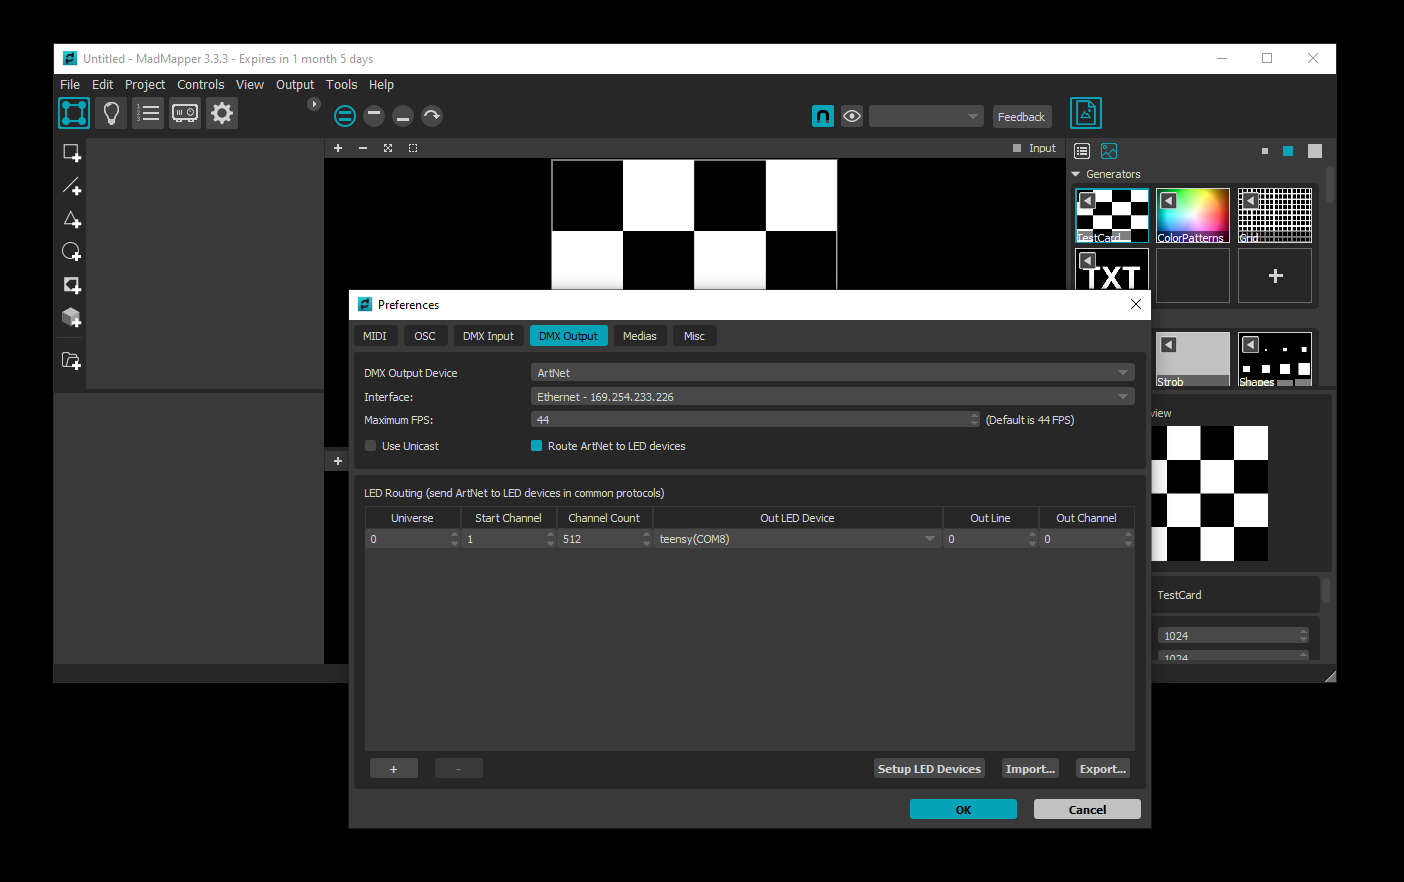Select the ColorPatterns generator thumbnail
The height and width of the screenshot is (882, 1404).
pos(1193,215)
